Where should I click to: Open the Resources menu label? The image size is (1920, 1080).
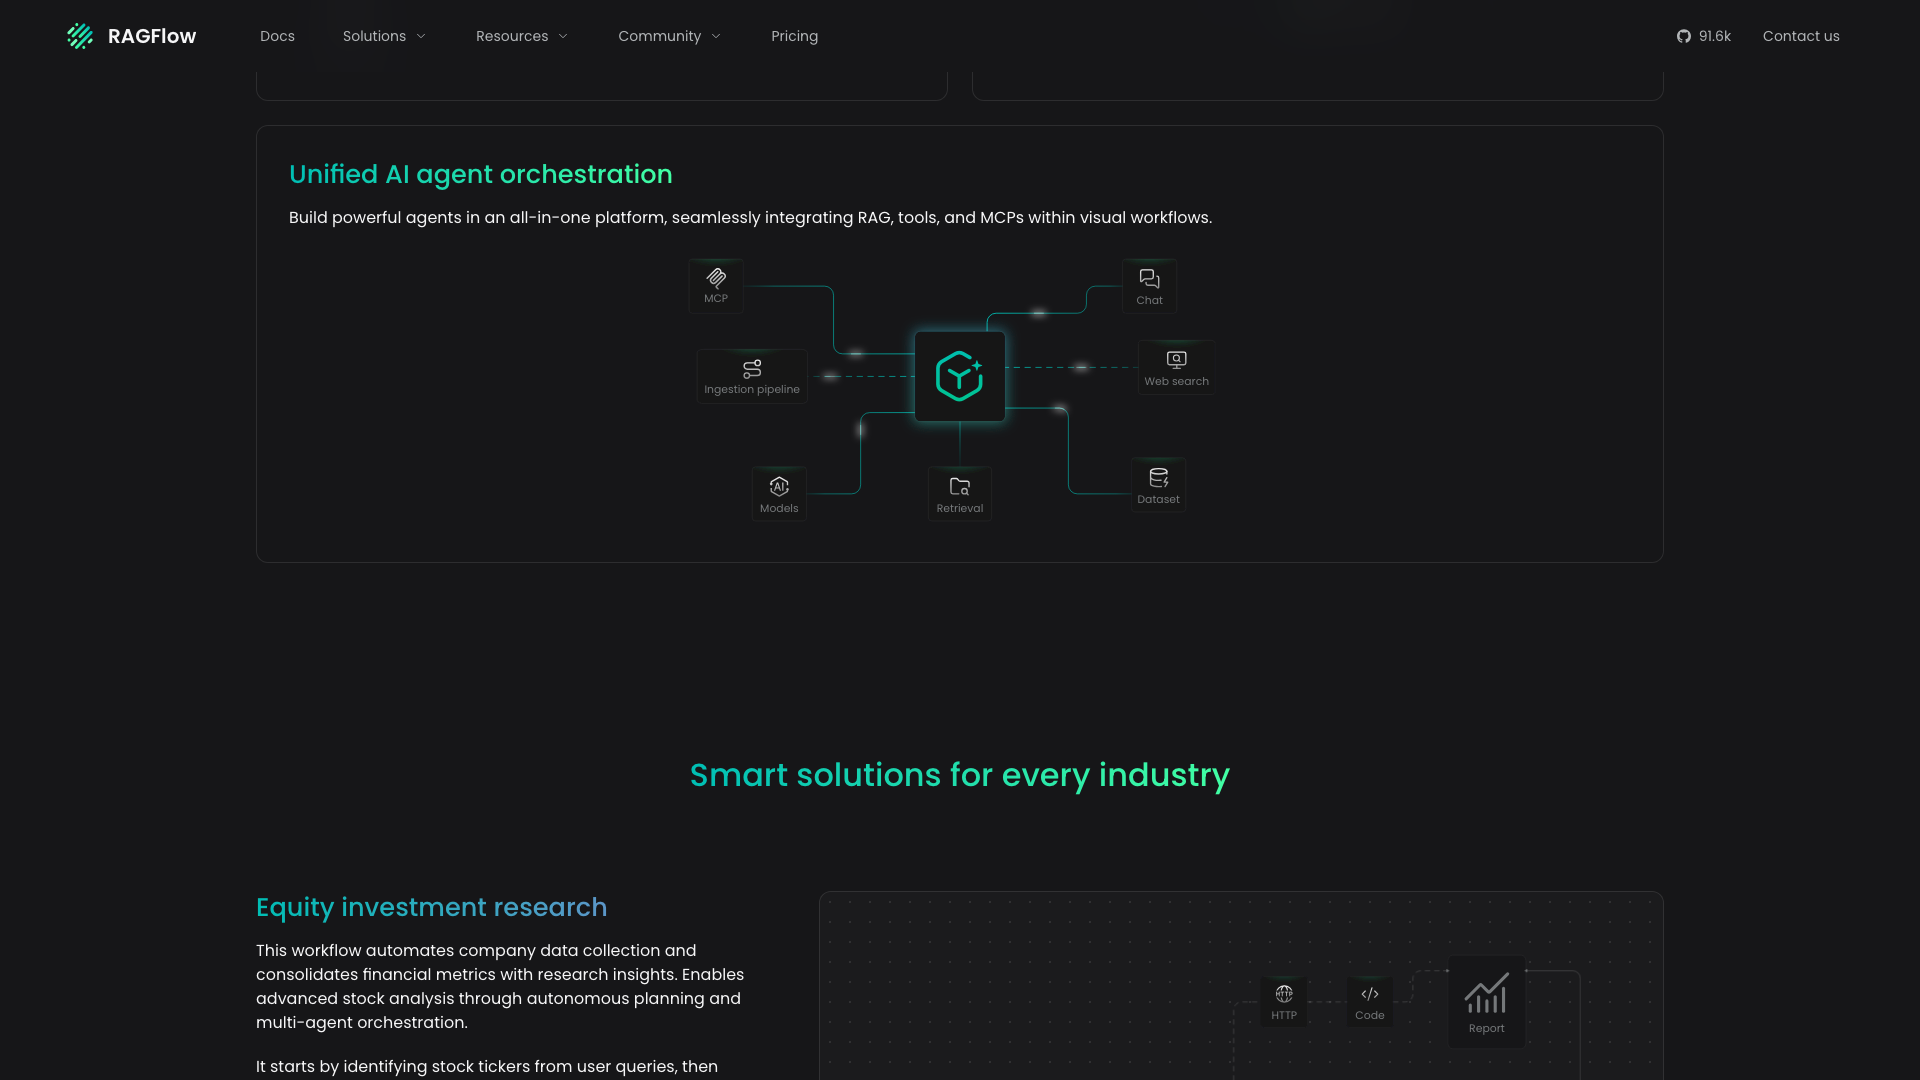pyautogui.click(x=512, y=36)
